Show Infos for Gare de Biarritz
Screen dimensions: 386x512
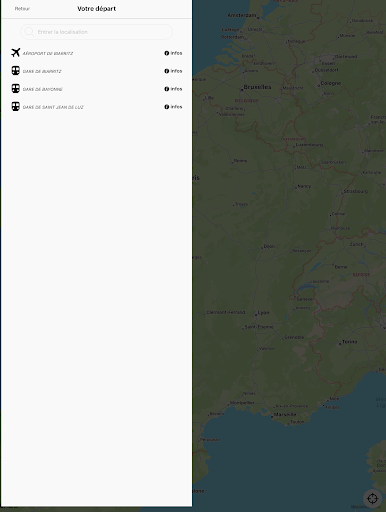[x=173, y=71]
